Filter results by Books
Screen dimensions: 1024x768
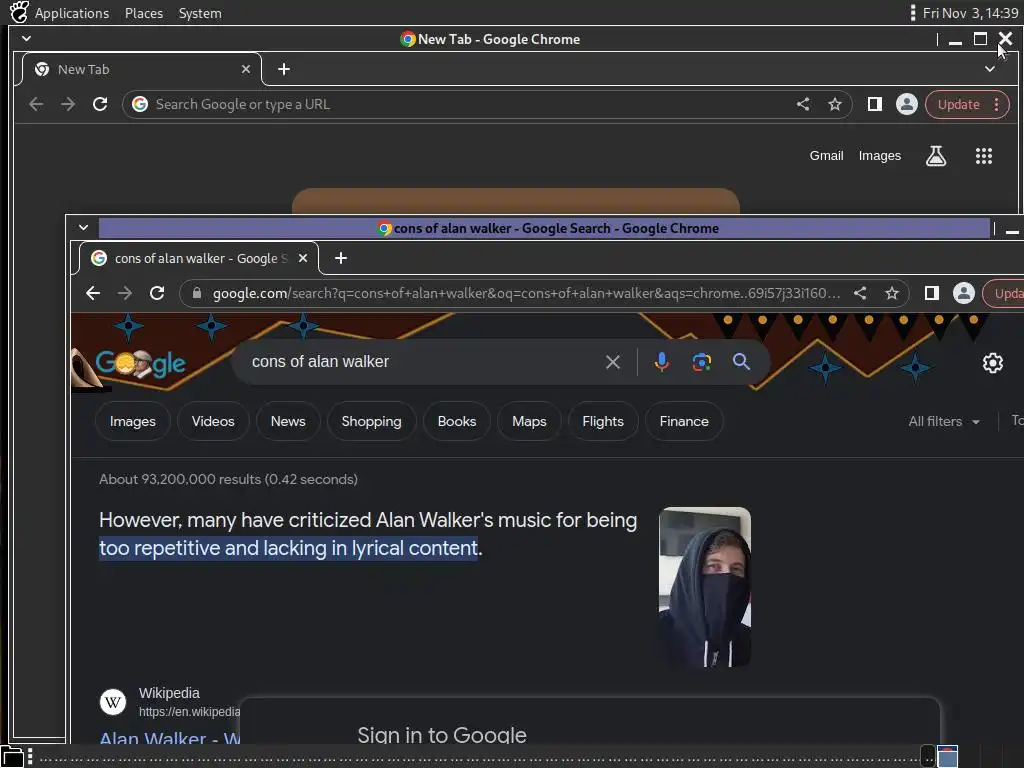click(x=456, y=422)
